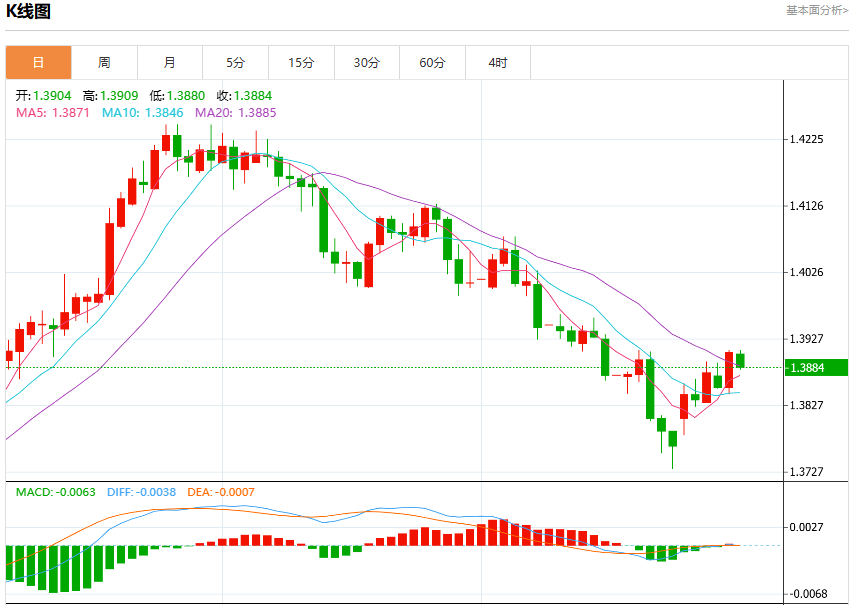The image size is (860, 605).
Task: Select the 日 daily chart tab
Action: (38, 63)
